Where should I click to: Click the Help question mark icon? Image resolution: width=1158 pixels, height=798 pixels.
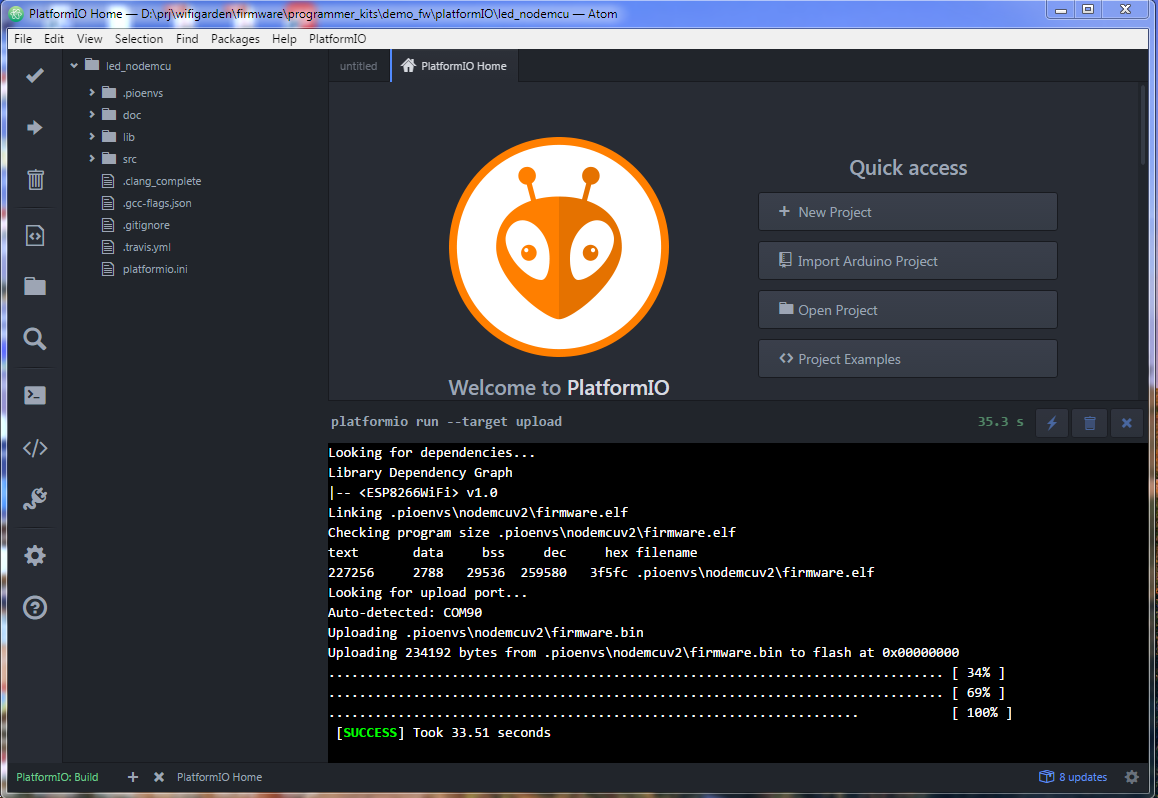(x=35, y=608)
